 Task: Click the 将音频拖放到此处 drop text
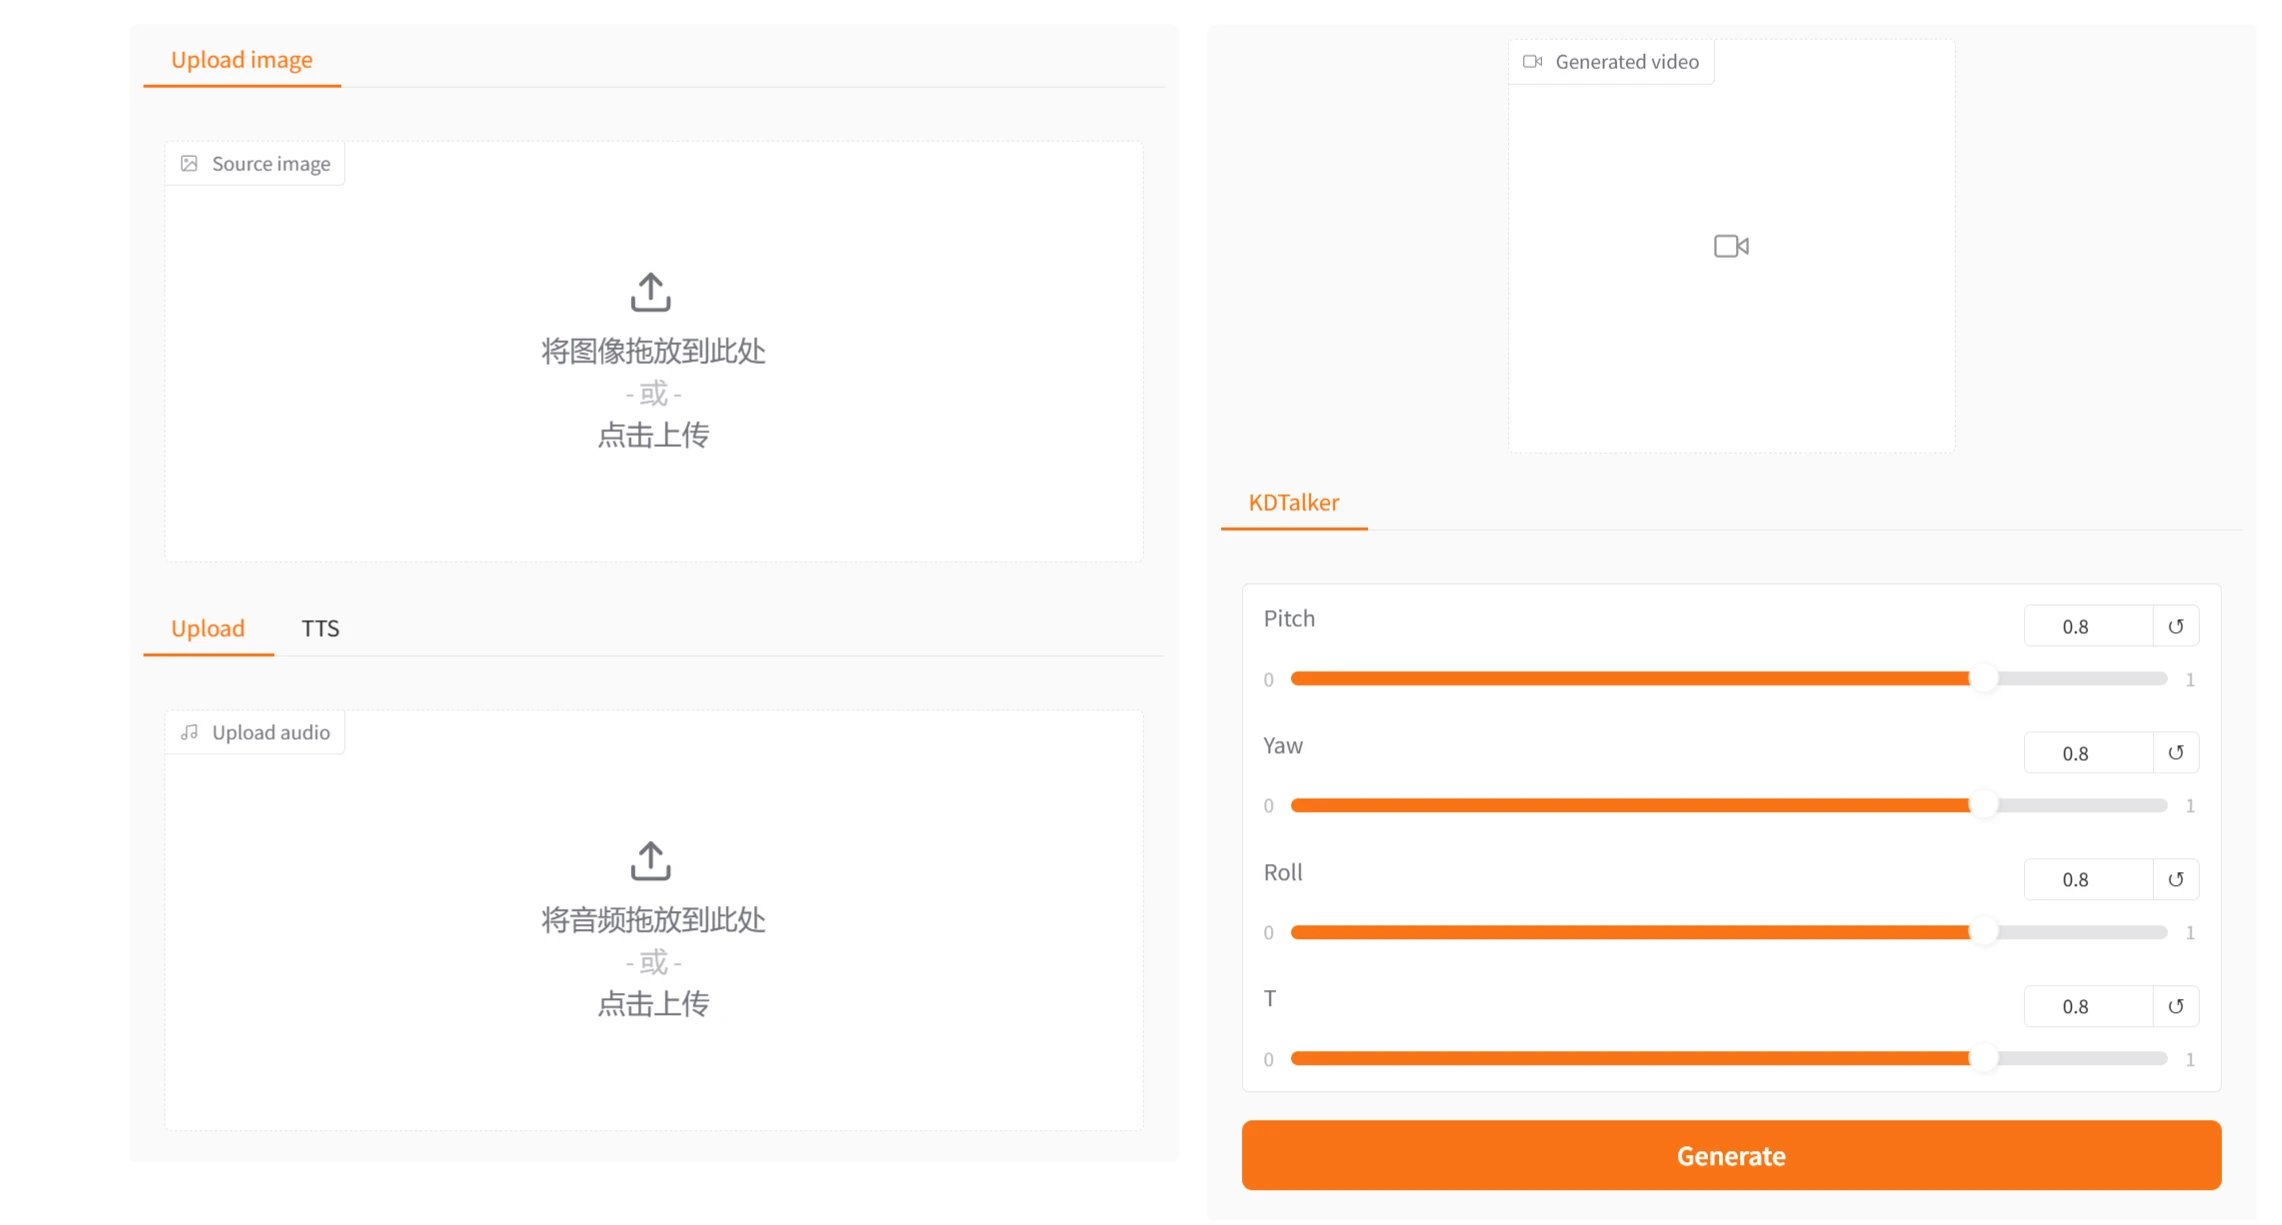653,921
